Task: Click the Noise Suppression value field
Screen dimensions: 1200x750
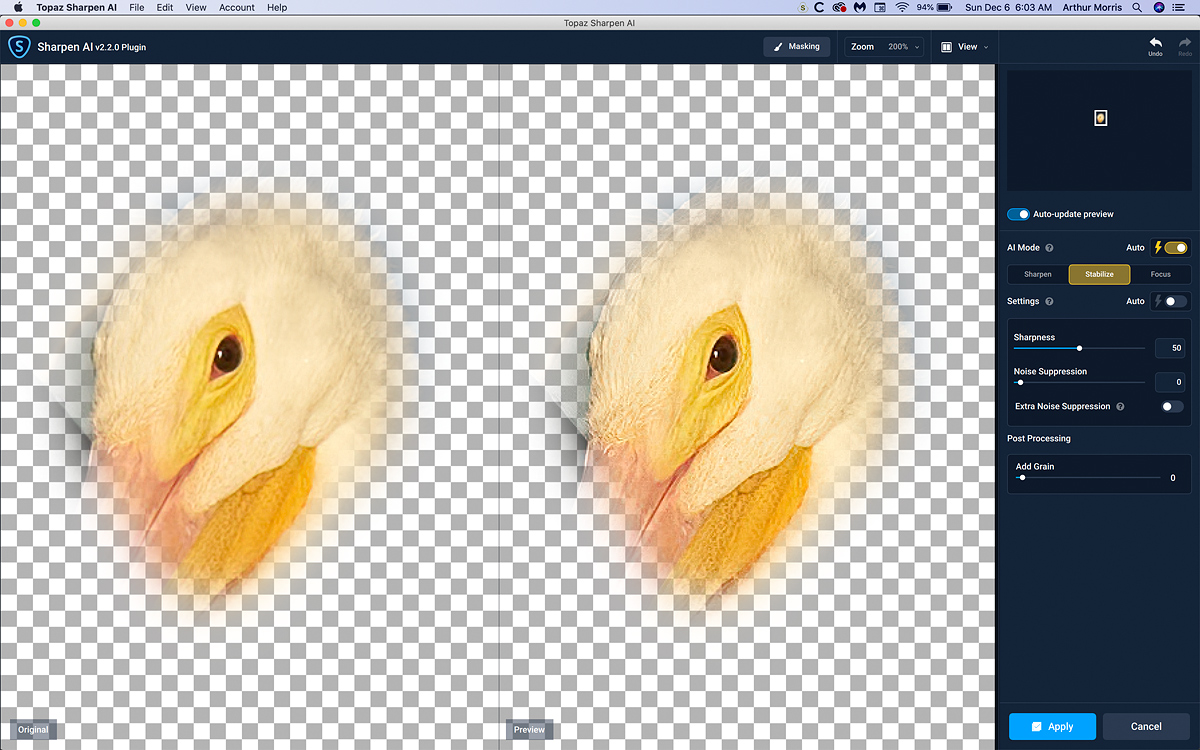Action: pos(1170,382)
